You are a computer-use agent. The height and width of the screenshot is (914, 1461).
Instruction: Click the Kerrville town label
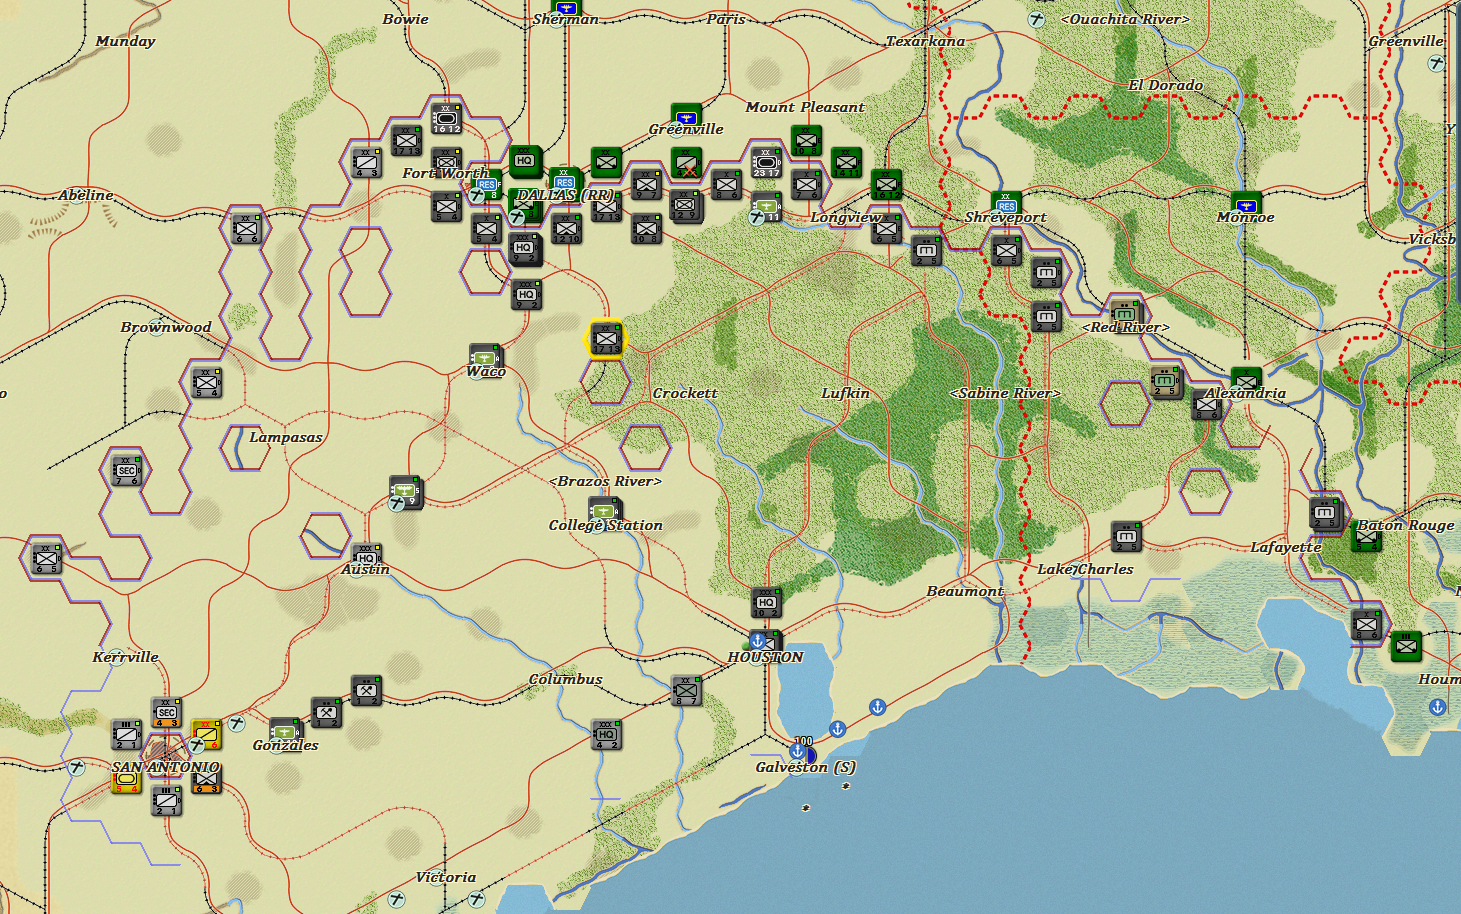[x=125, y=657]
